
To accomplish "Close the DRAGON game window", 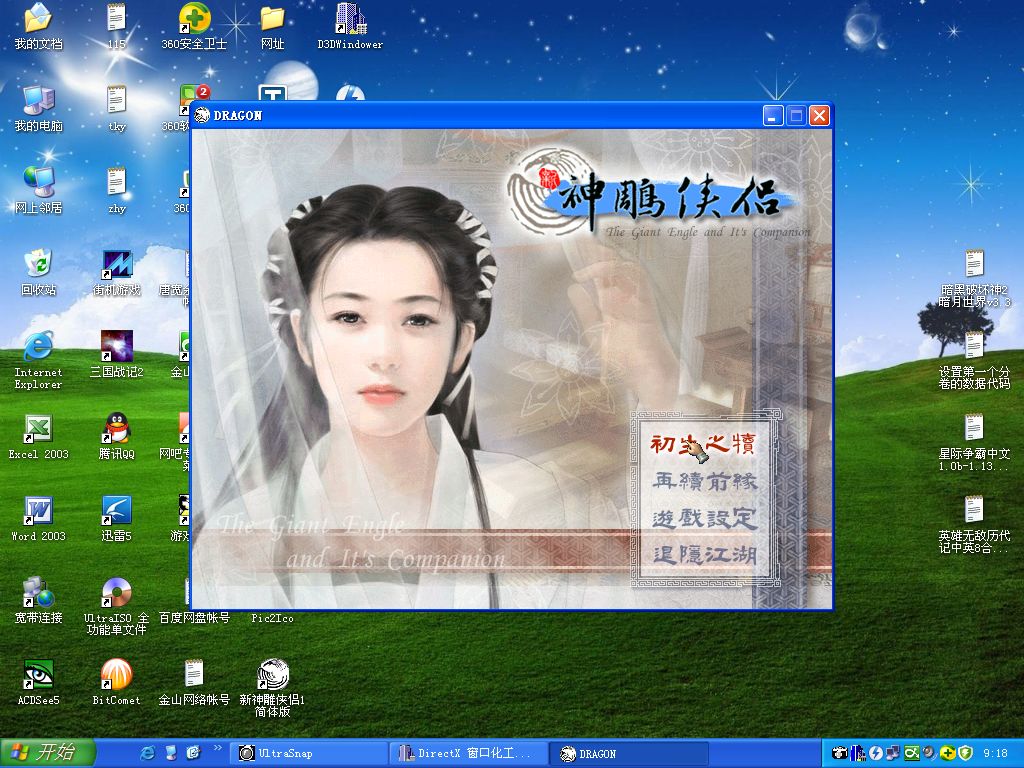I will coord(820,116).
